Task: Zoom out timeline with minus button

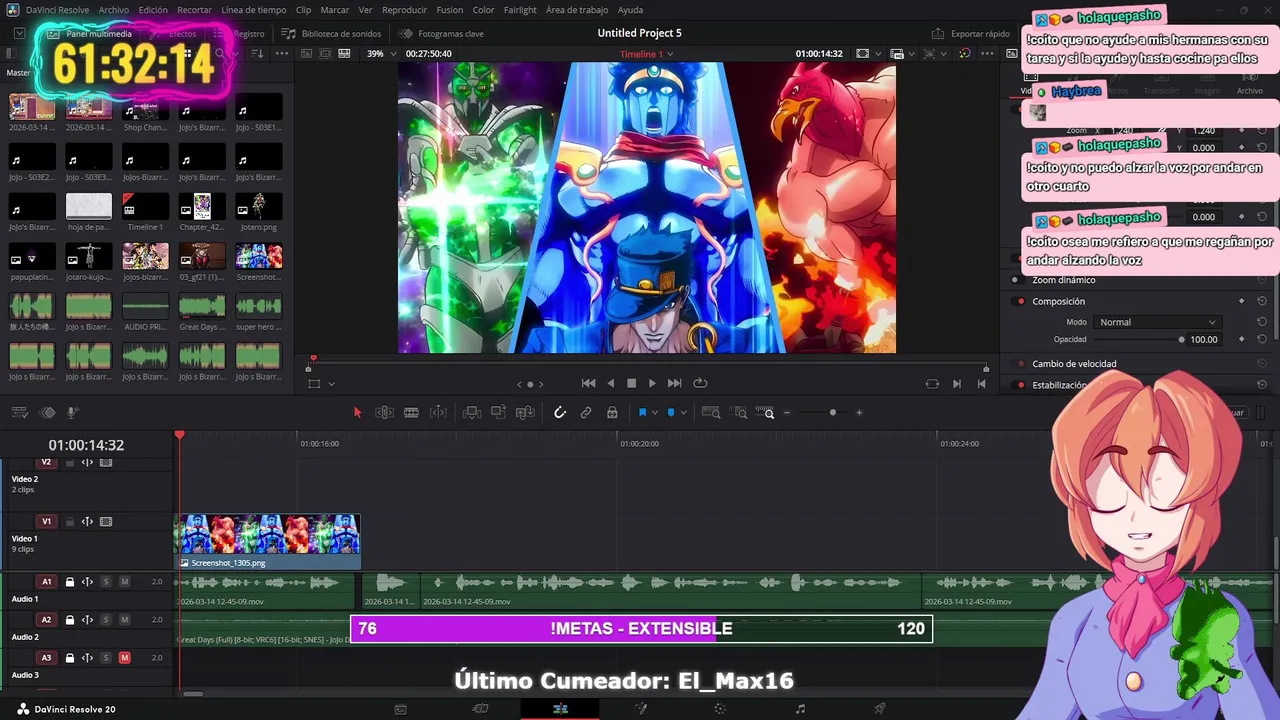Action: (787, 412)
